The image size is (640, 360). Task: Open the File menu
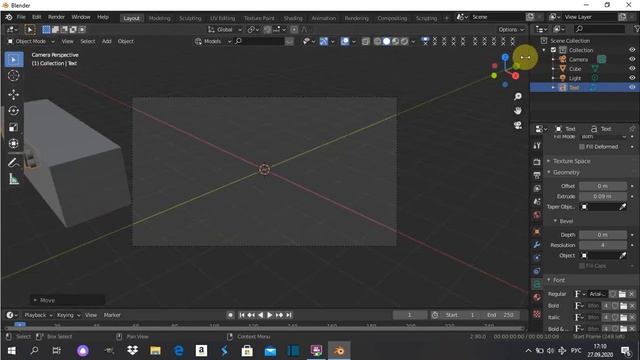tap(21, 17)
